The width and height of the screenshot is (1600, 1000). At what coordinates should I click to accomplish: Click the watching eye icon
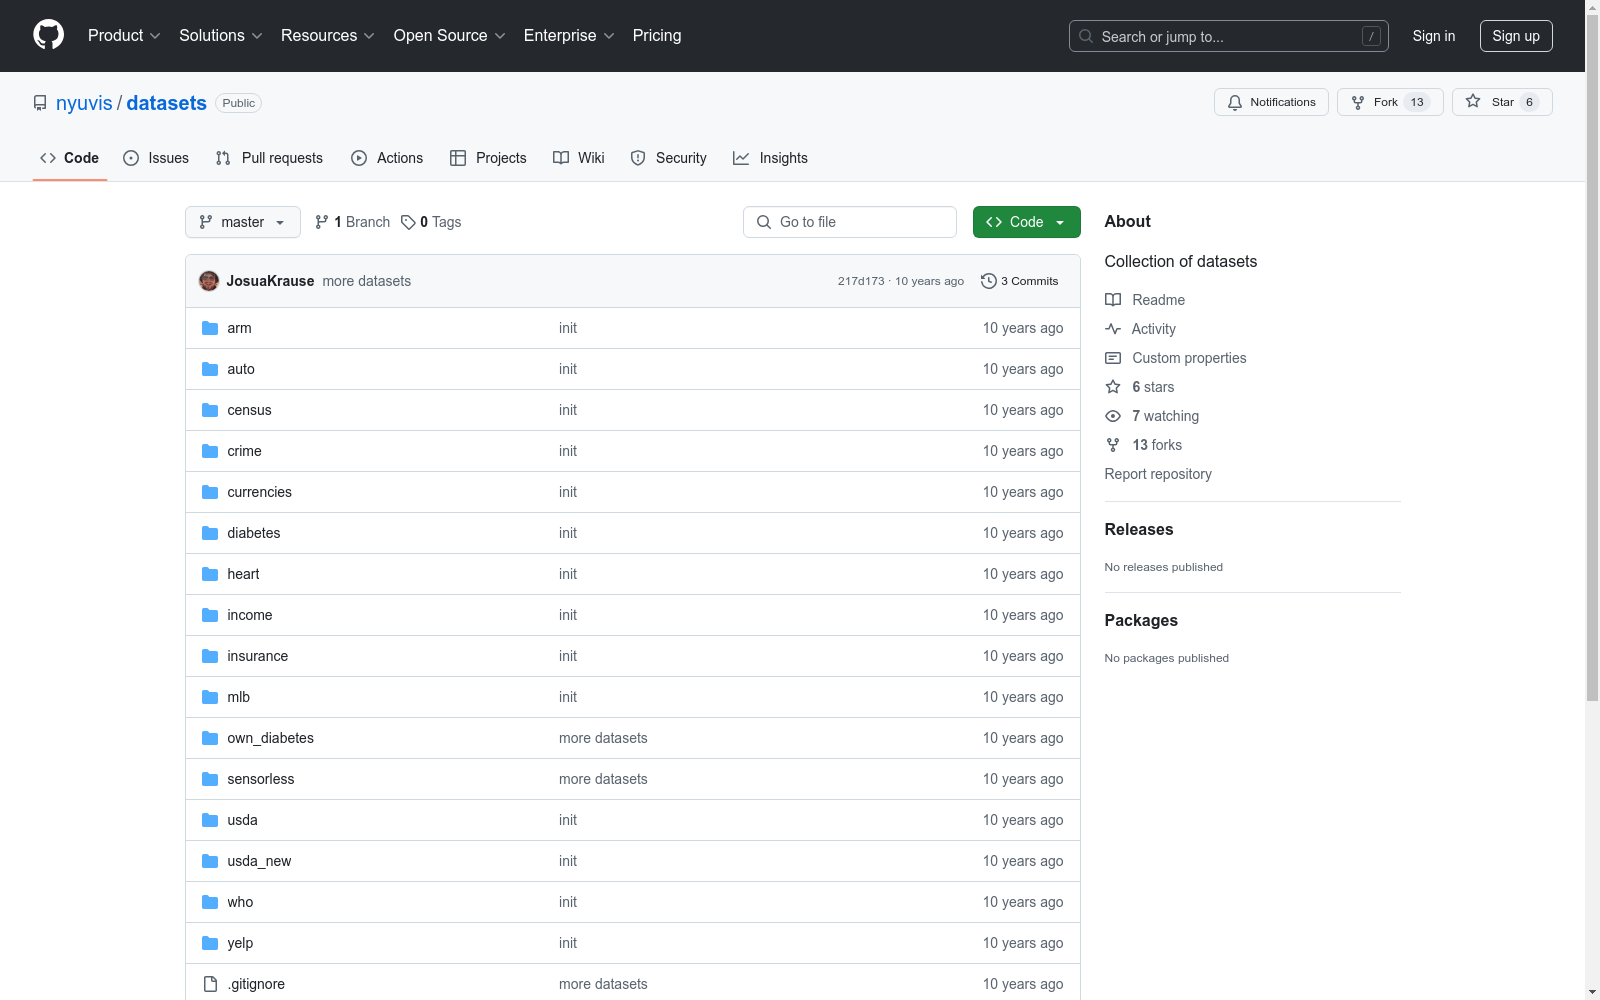[x=1113, y=416]
